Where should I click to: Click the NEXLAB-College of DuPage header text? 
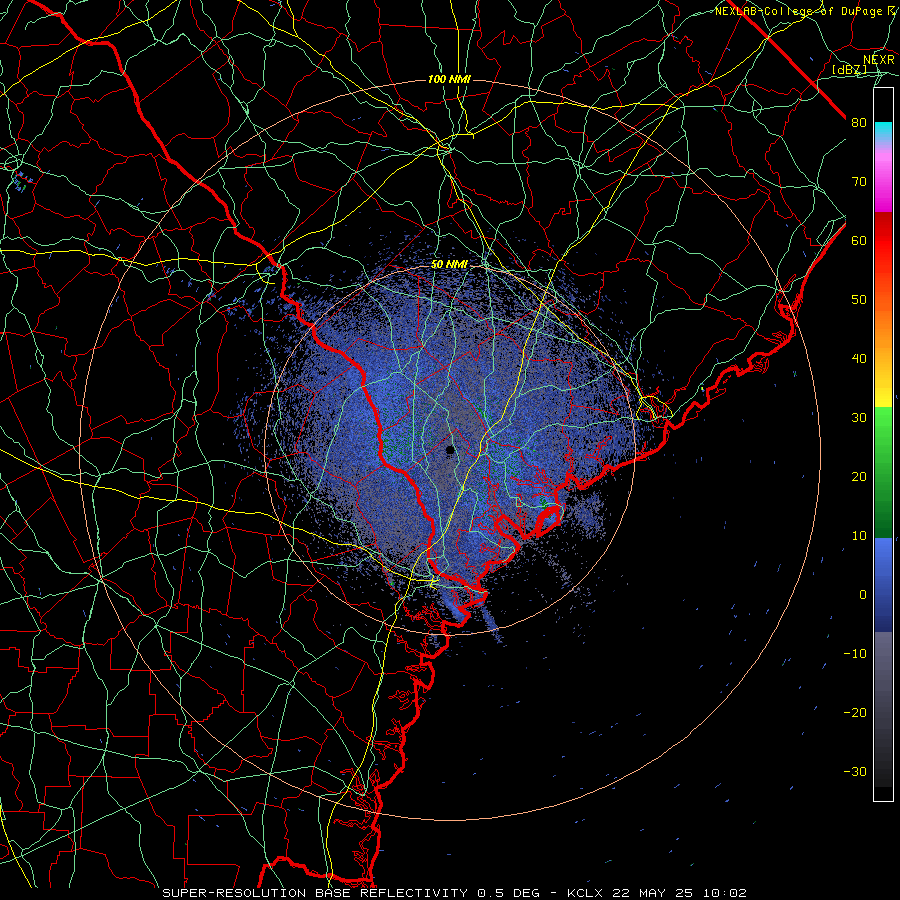(798, 11)
